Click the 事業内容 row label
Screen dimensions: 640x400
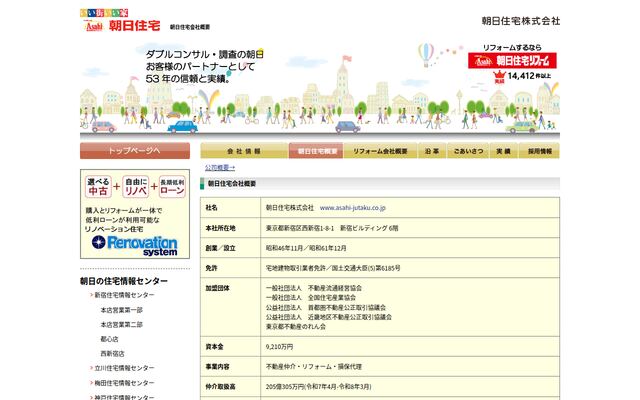[218, 367]
